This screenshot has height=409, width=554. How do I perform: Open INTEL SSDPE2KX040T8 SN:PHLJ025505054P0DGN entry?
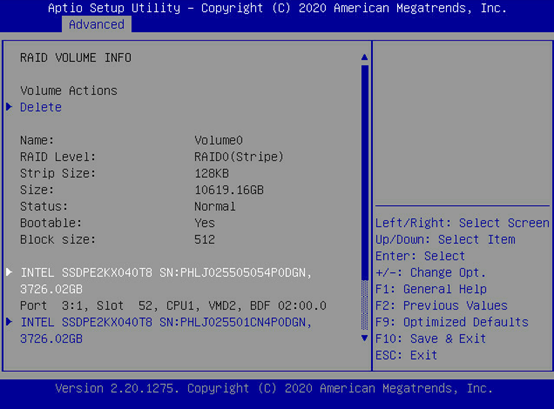click(x=166, y=281)
